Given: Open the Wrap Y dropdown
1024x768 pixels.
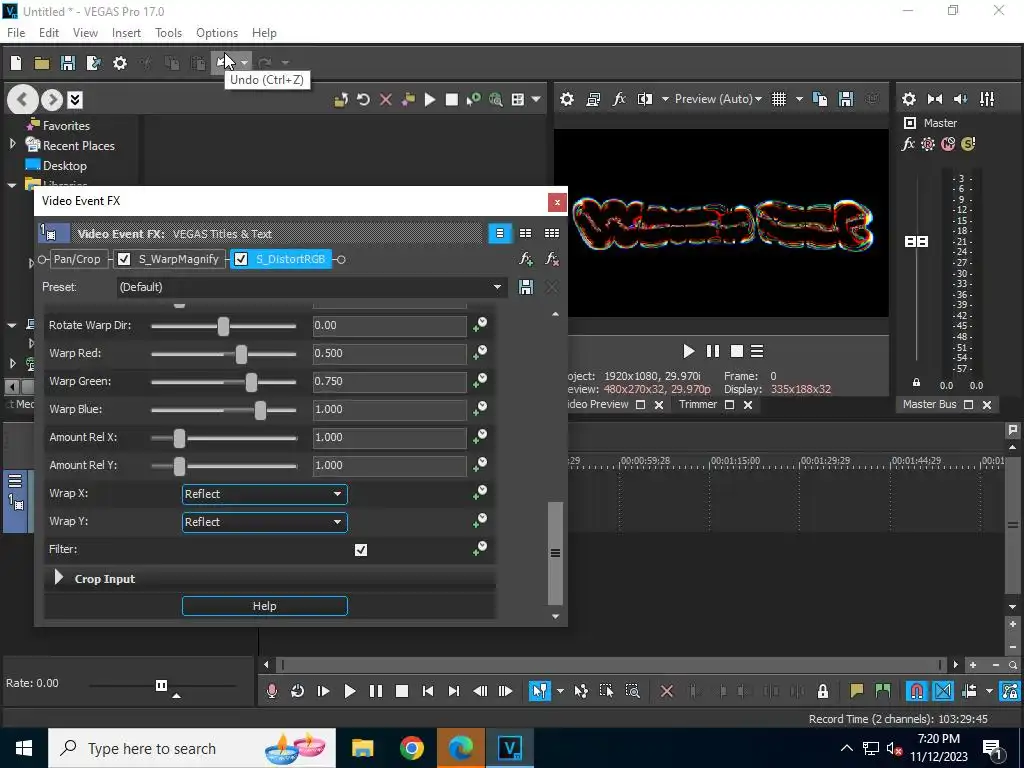Looking at the screenshot, I should coord(264,522).
